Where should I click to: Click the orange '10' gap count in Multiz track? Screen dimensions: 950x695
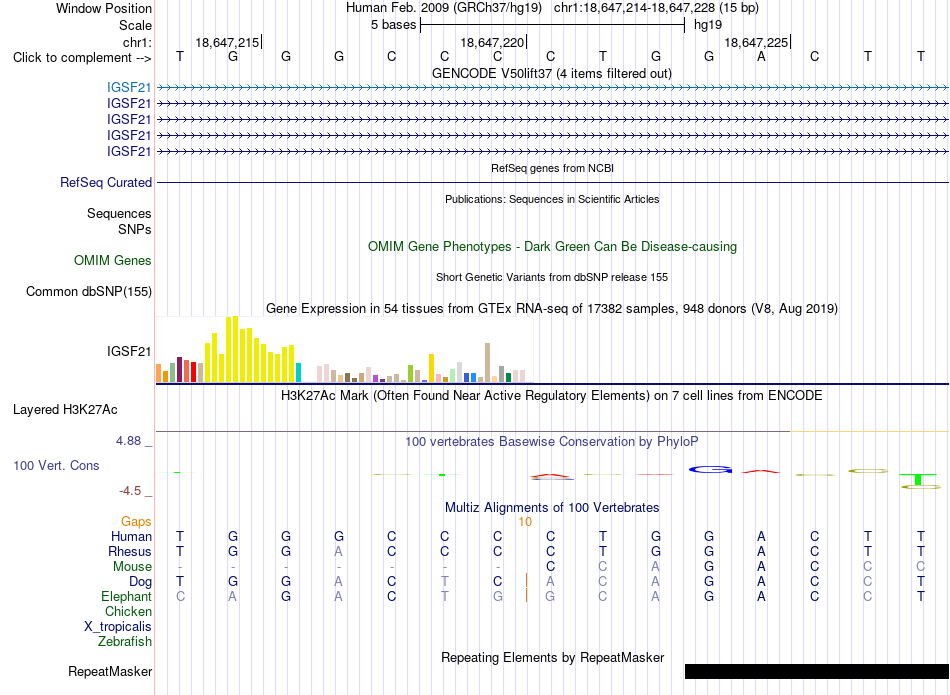[x=525, y=522]
